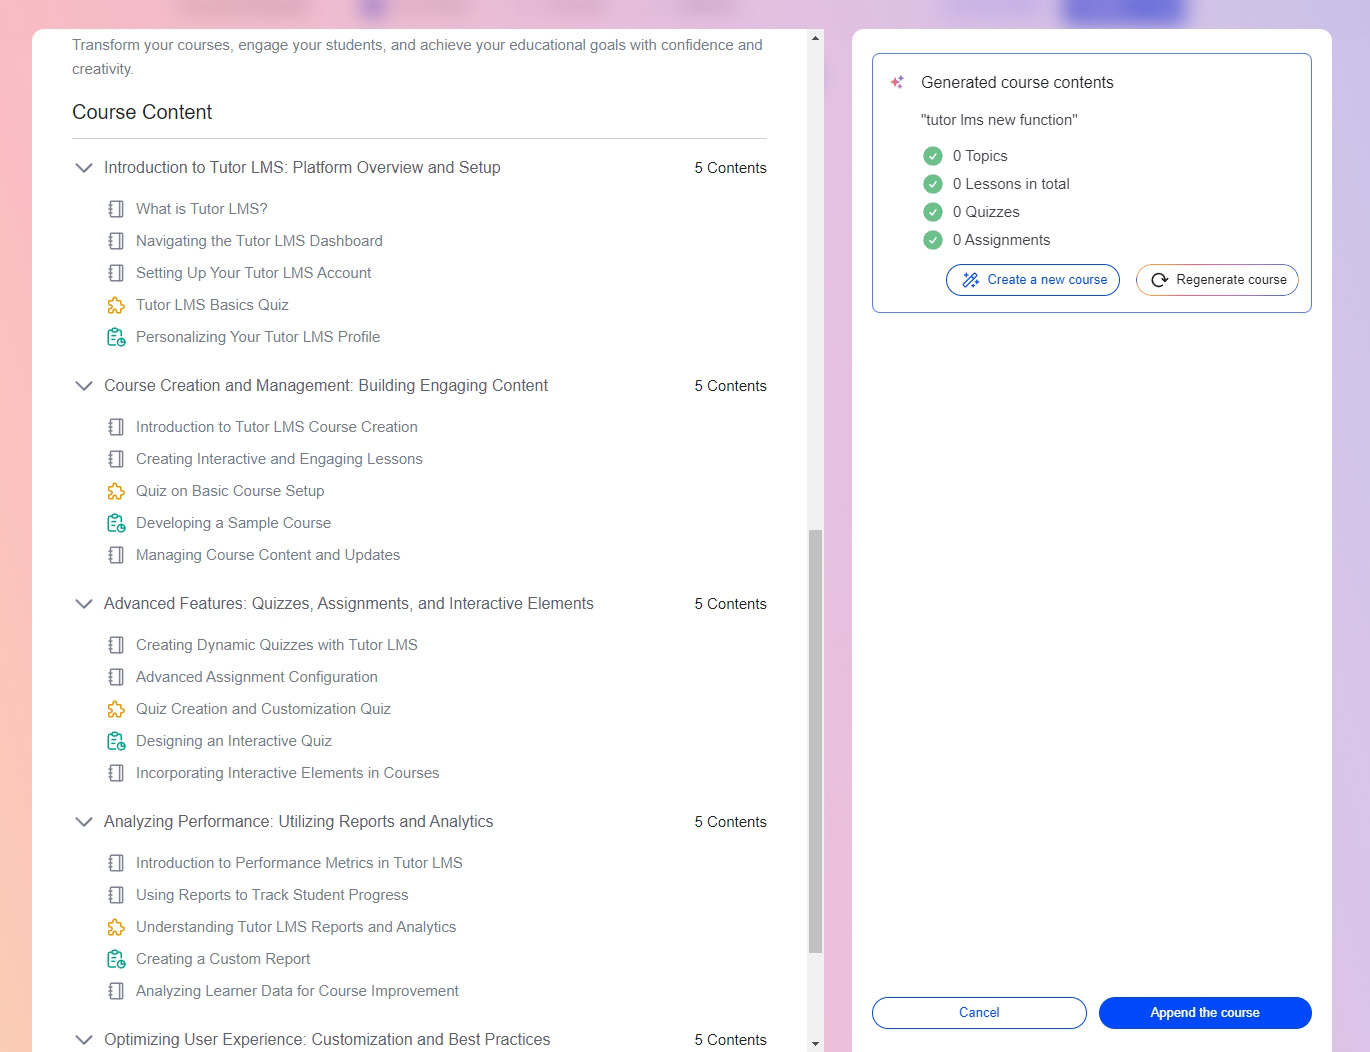Click assignment icon beside Personalizing Your Tutor LMS Profile

116,337
